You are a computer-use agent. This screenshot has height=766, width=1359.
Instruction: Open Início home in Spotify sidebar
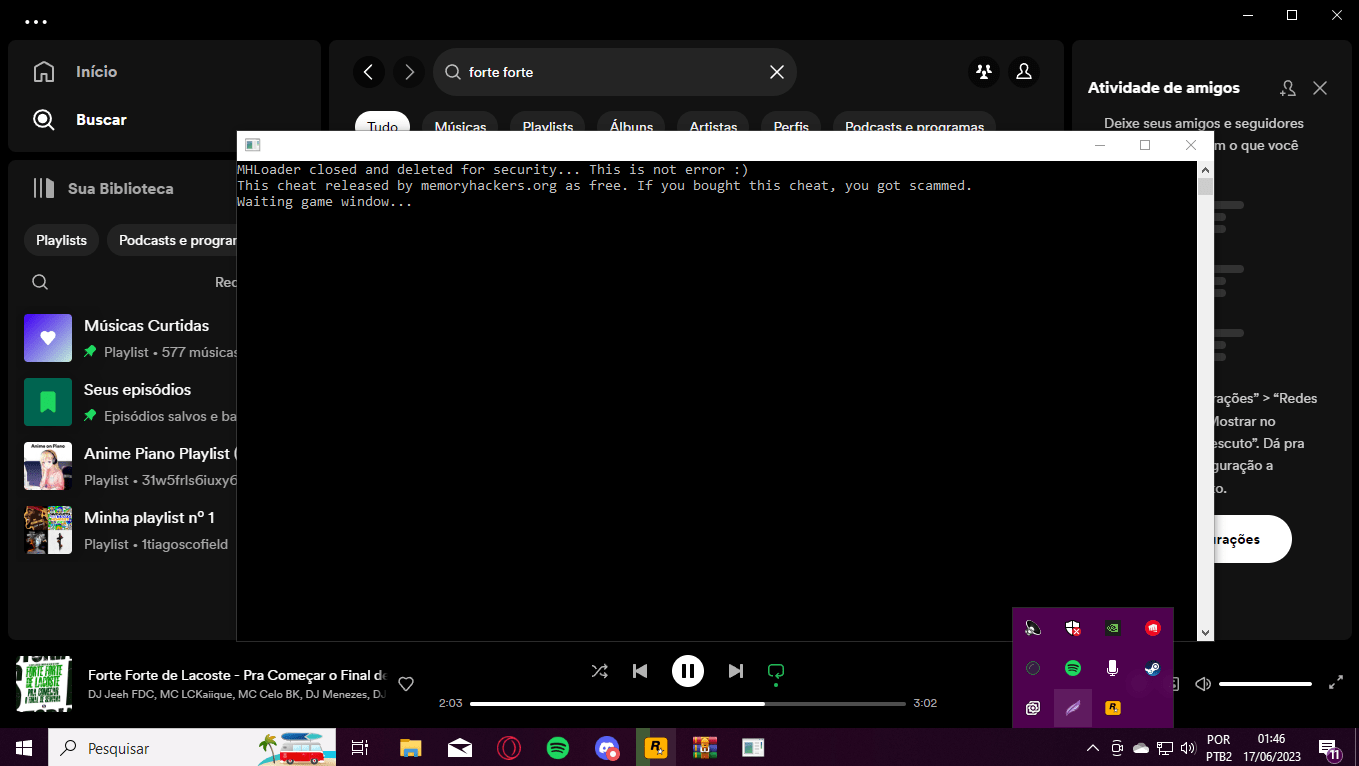coord(75,72)
